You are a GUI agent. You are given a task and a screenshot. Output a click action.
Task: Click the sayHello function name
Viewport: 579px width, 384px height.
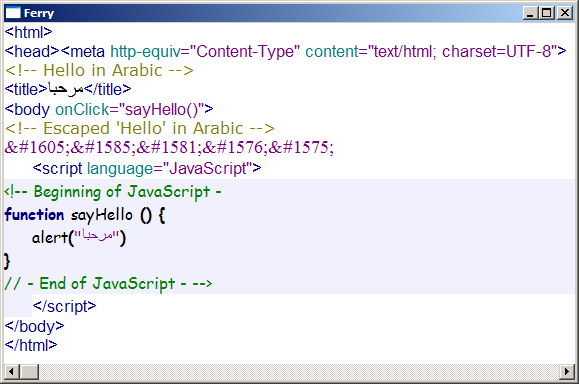click(102, 215)
